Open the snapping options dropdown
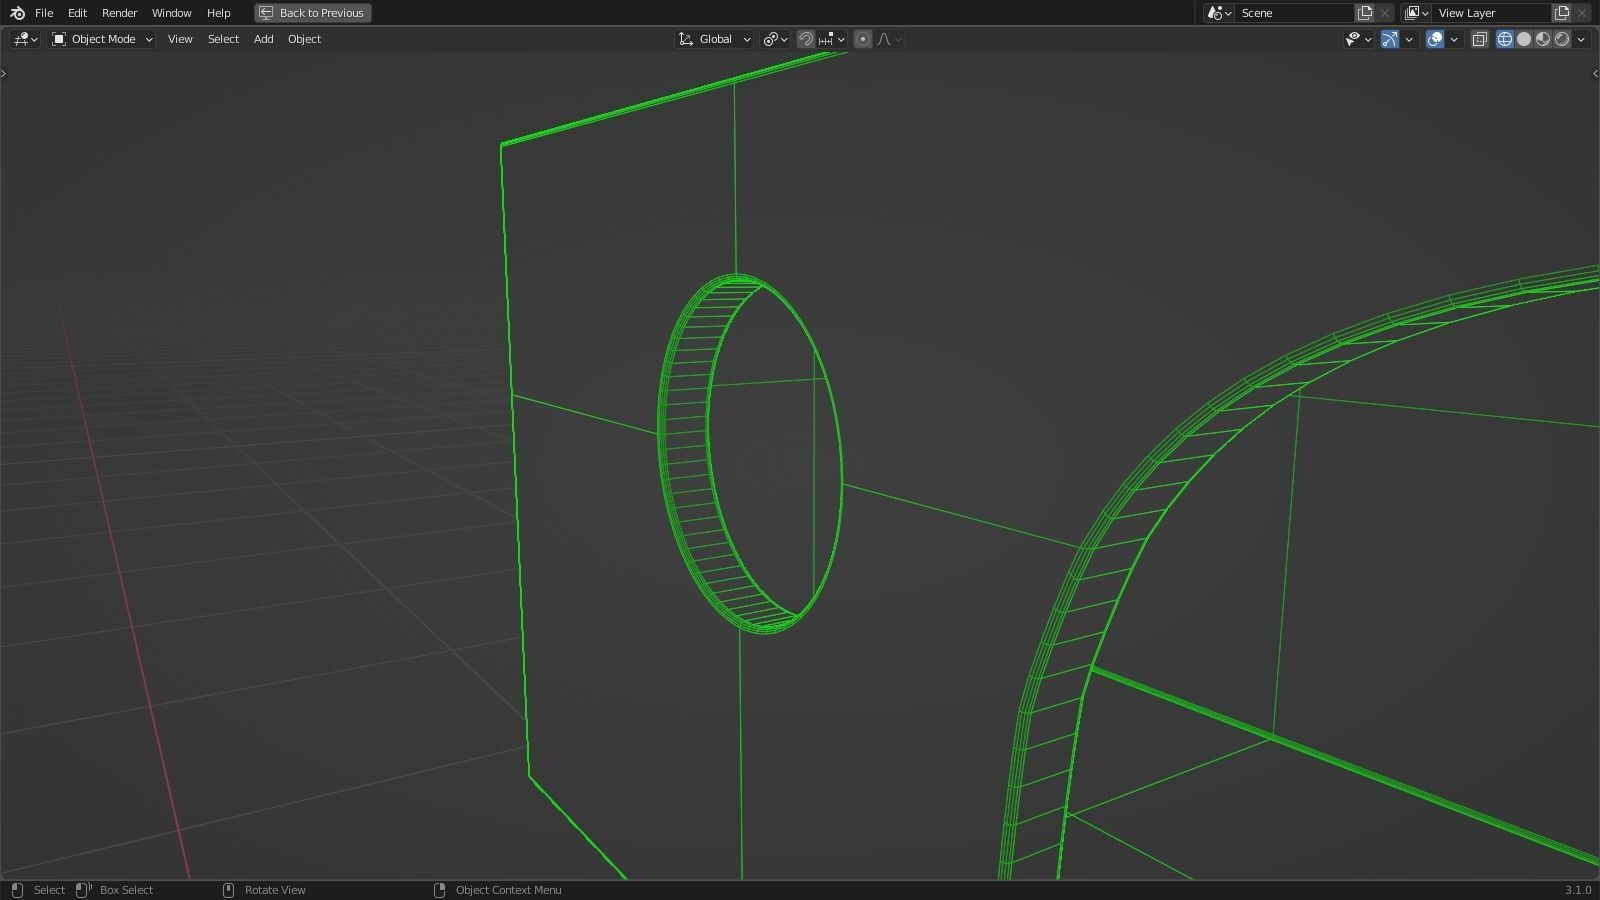 coord(832,39)
